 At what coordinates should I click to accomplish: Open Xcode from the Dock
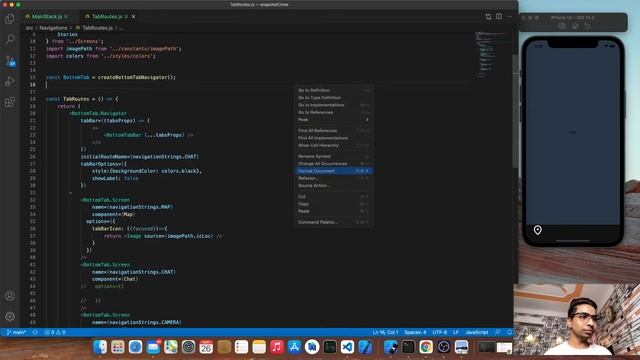[365, 347]
